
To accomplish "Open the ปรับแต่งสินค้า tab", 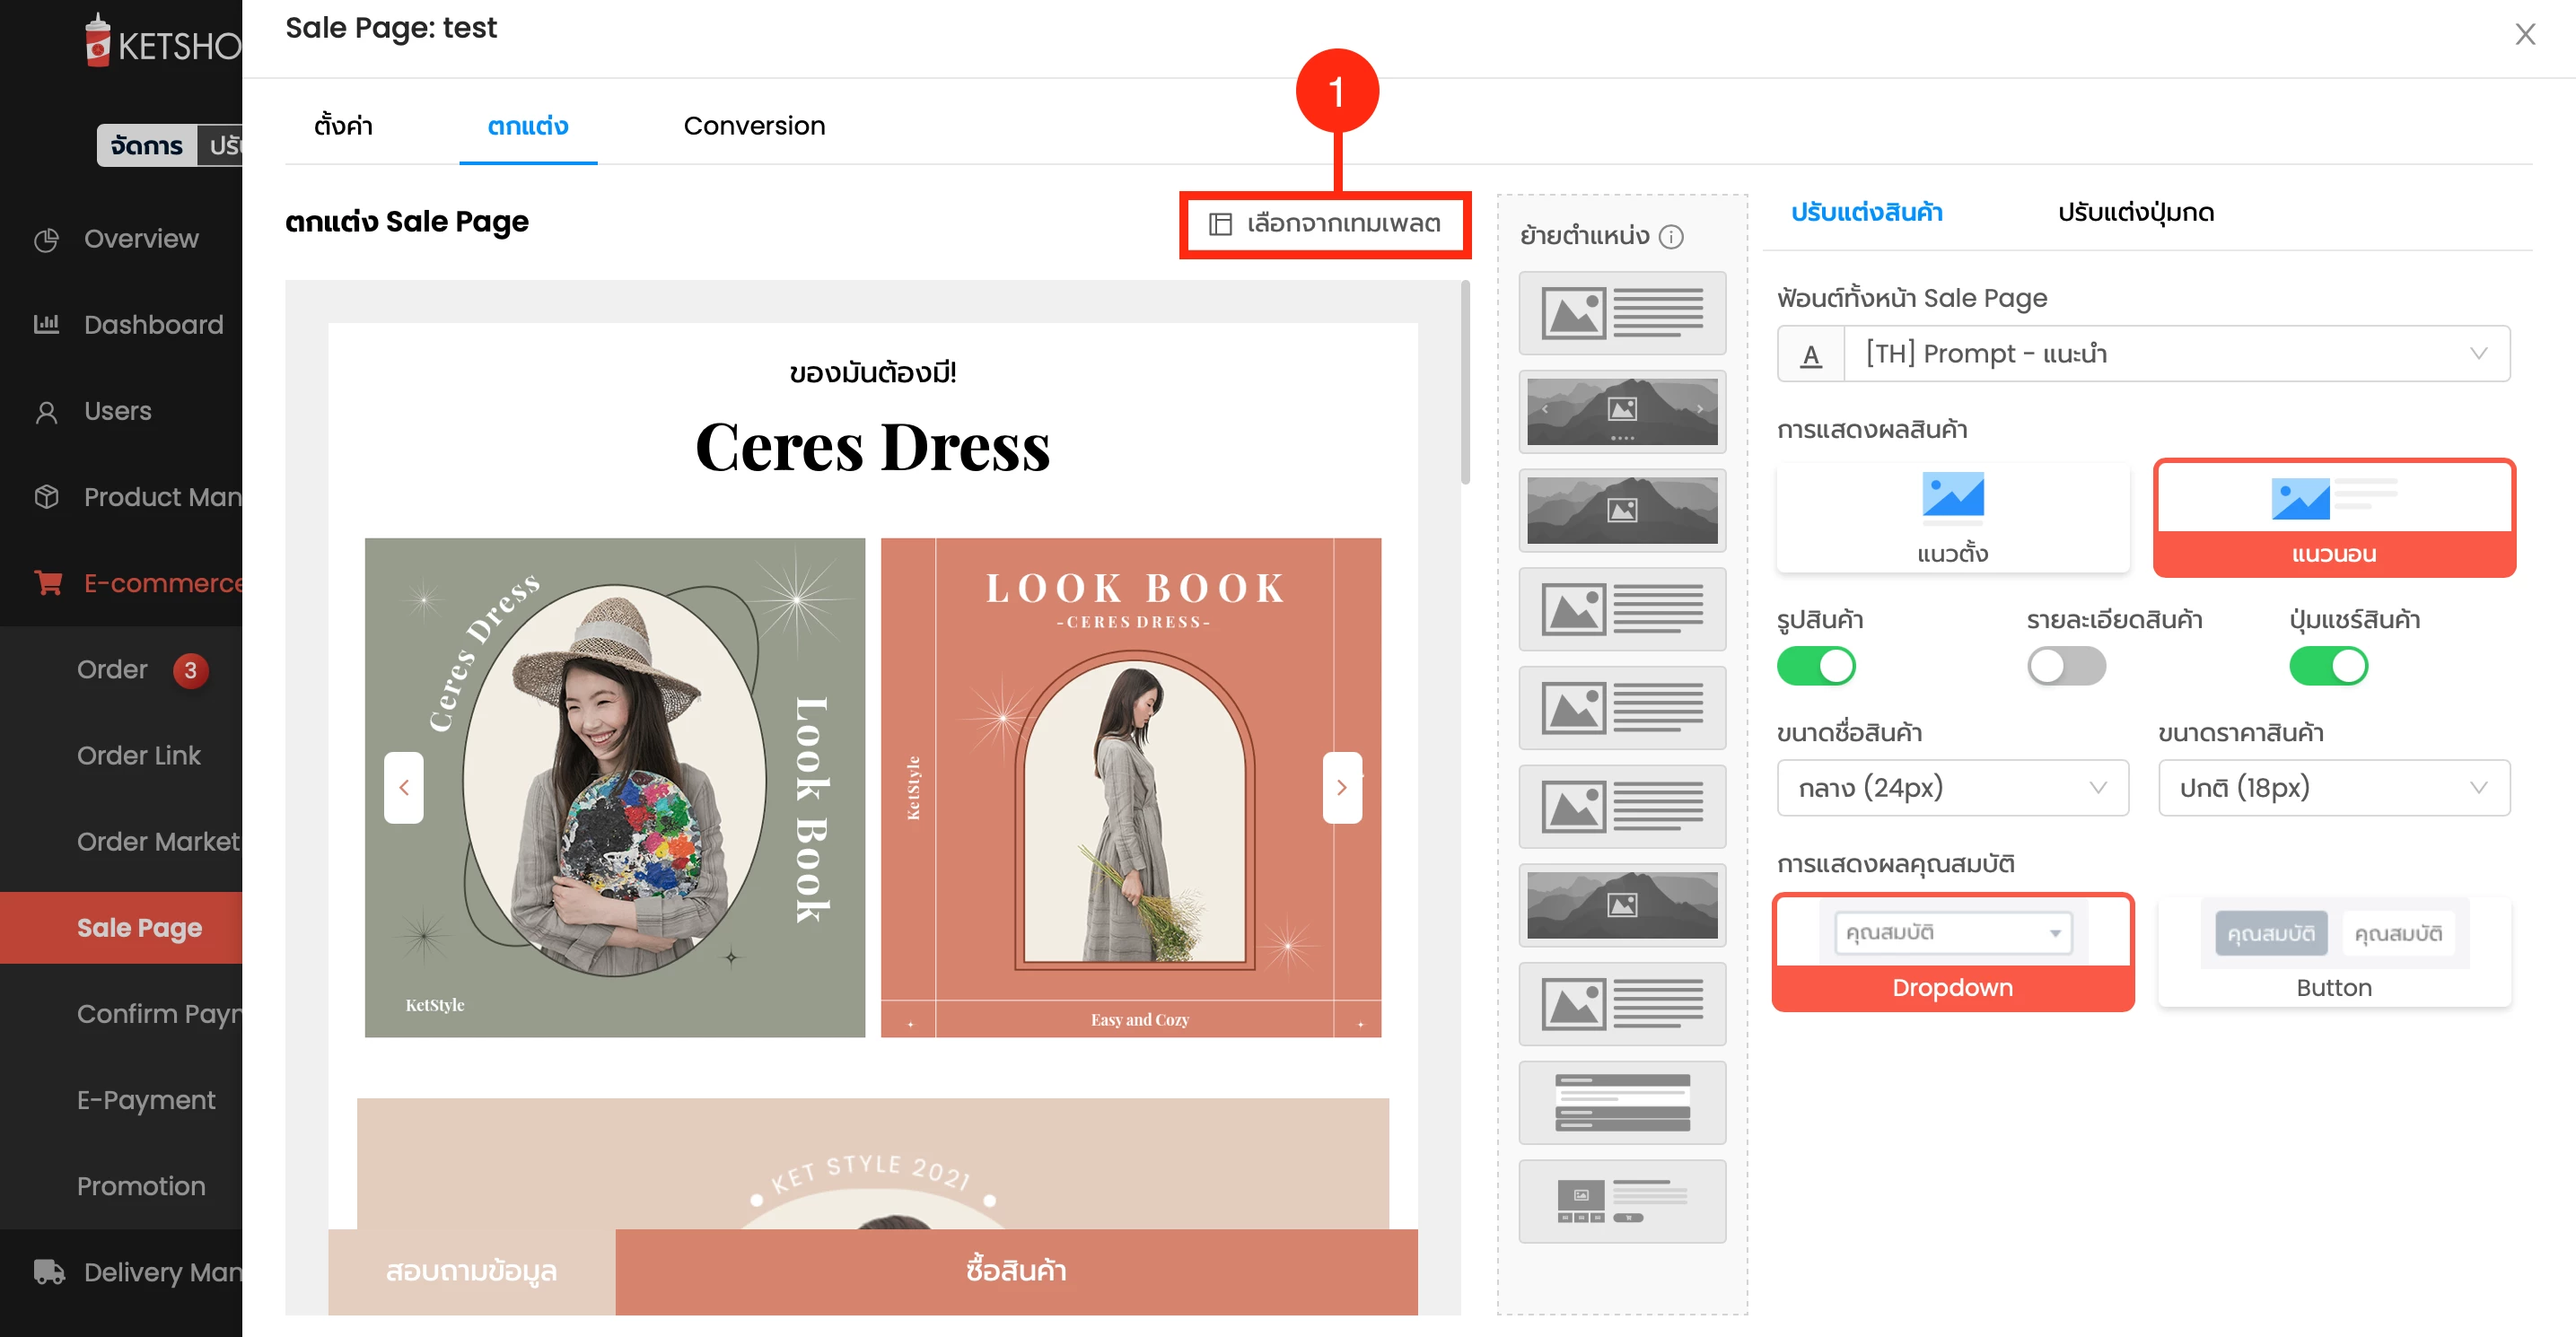I will [1866, 212].
